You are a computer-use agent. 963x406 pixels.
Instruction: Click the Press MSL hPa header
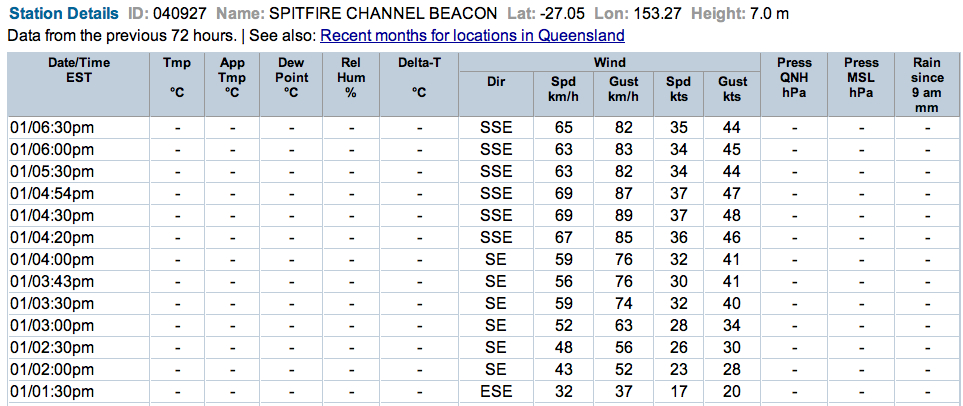pyautogui.click(x=861, y=77)
